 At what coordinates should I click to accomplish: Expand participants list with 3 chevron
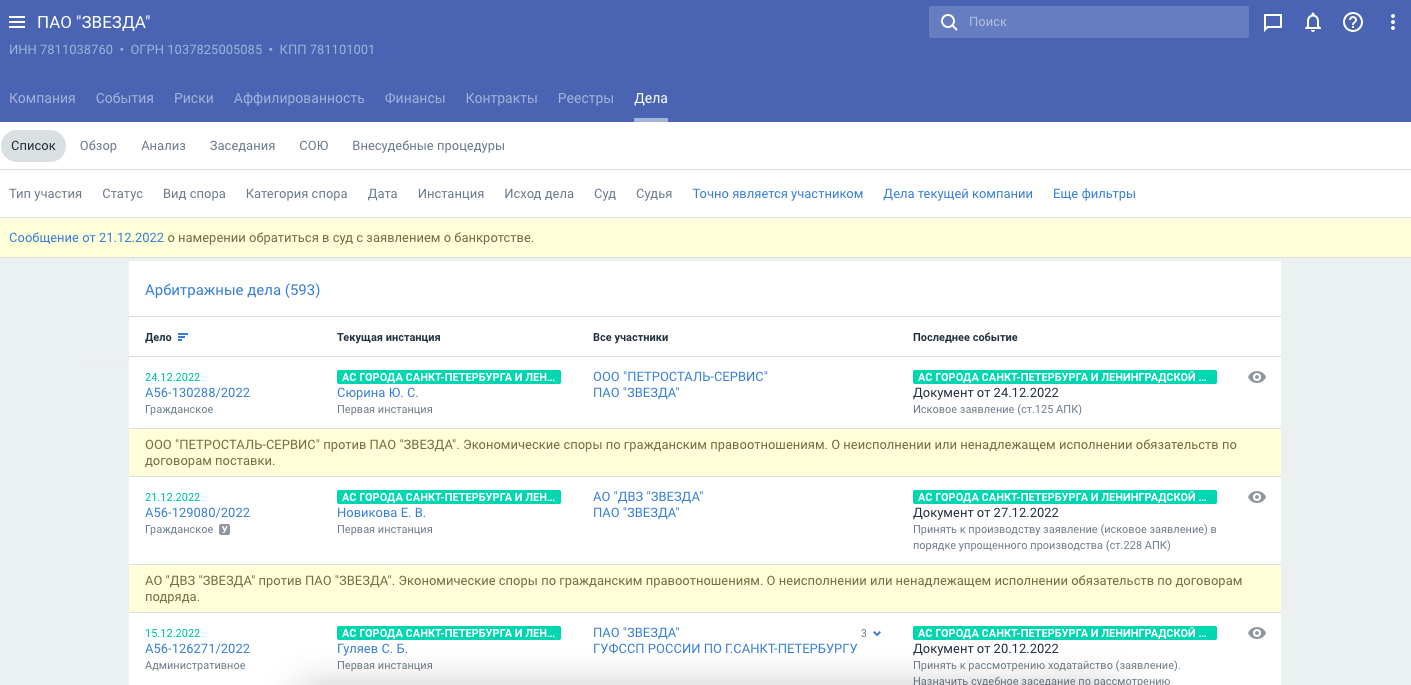pyautogui.click(x=877, y=633)
